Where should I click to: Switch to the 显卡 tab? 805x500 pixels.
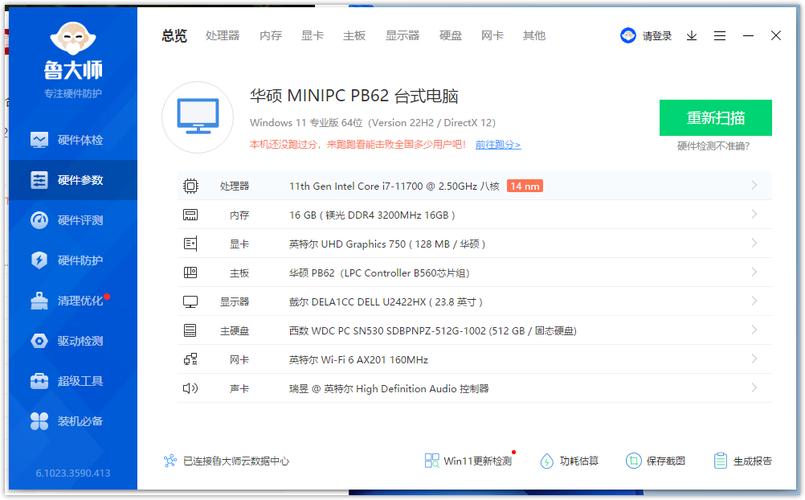[312, 35]
